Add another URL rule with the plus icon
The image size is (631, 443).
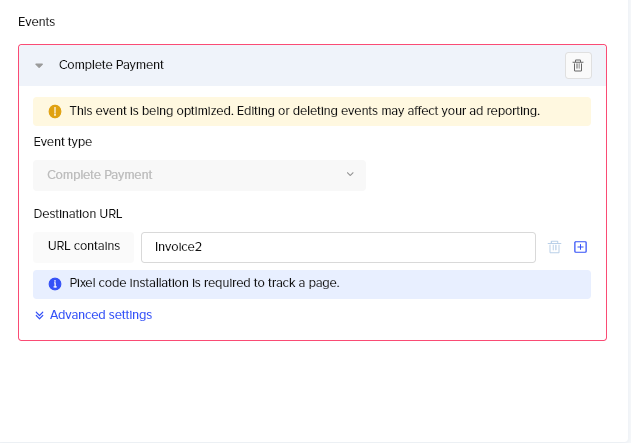coord(580,247)
